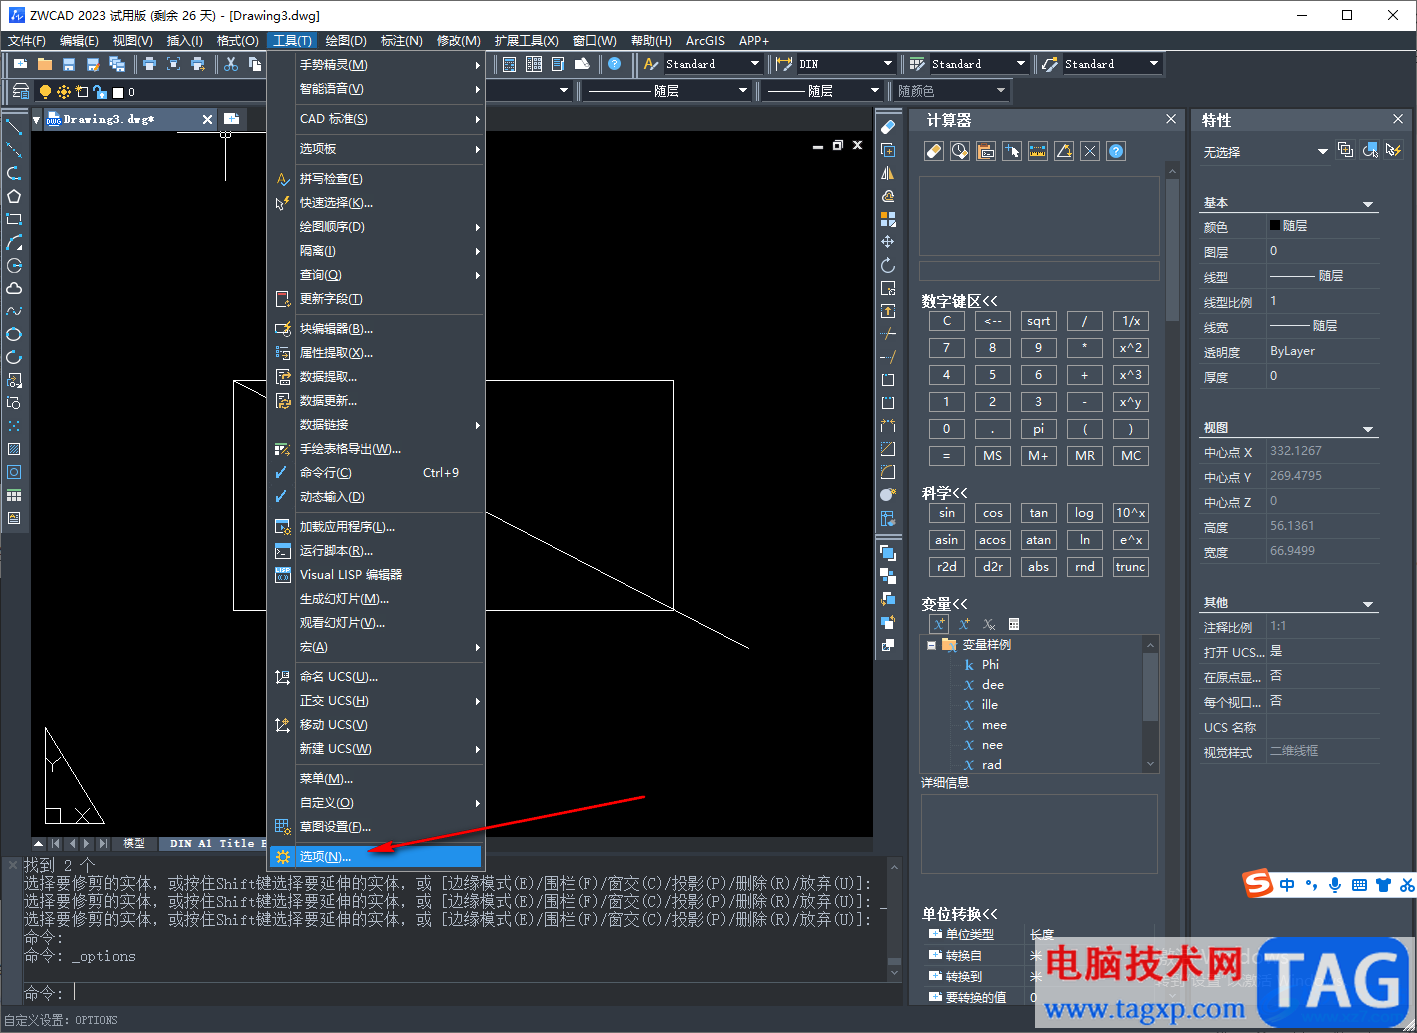Collapse the 变量样例 tree node
The height and width of the screenshot is (1033, 1417).
click(931, 645)
